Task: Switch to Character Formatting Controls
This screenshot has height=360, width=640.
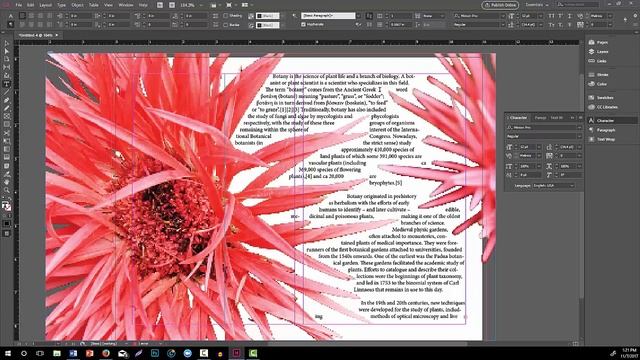Action: (11, 16)
